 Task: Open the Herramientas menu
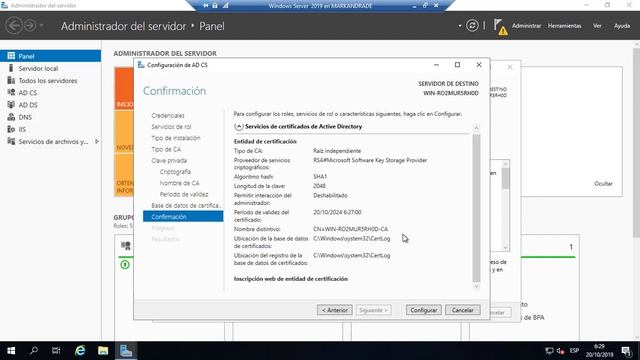click(564, 26)
